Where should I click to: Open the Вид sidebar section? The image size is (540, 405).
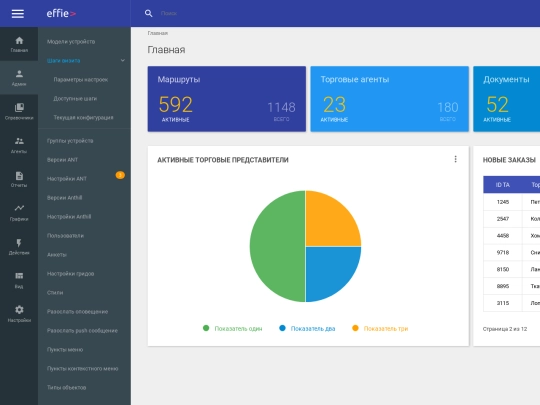19,280
